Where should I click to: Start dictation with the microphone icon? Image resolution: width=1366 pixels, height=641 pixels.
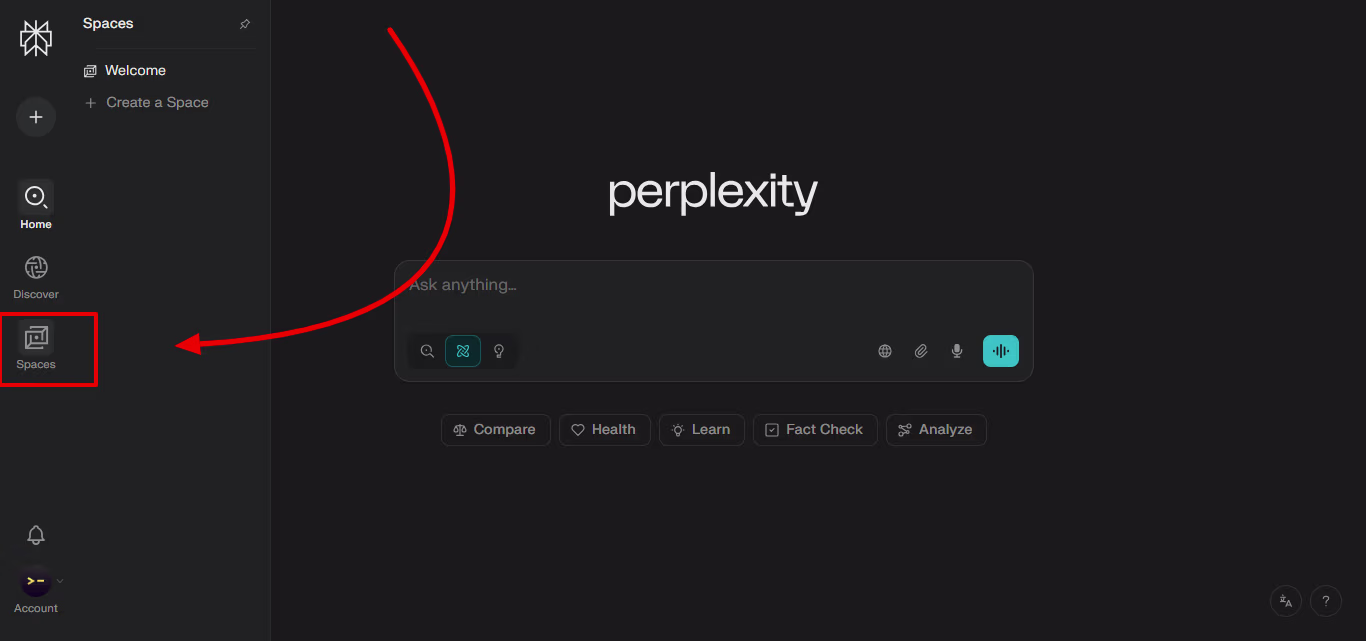957,351
